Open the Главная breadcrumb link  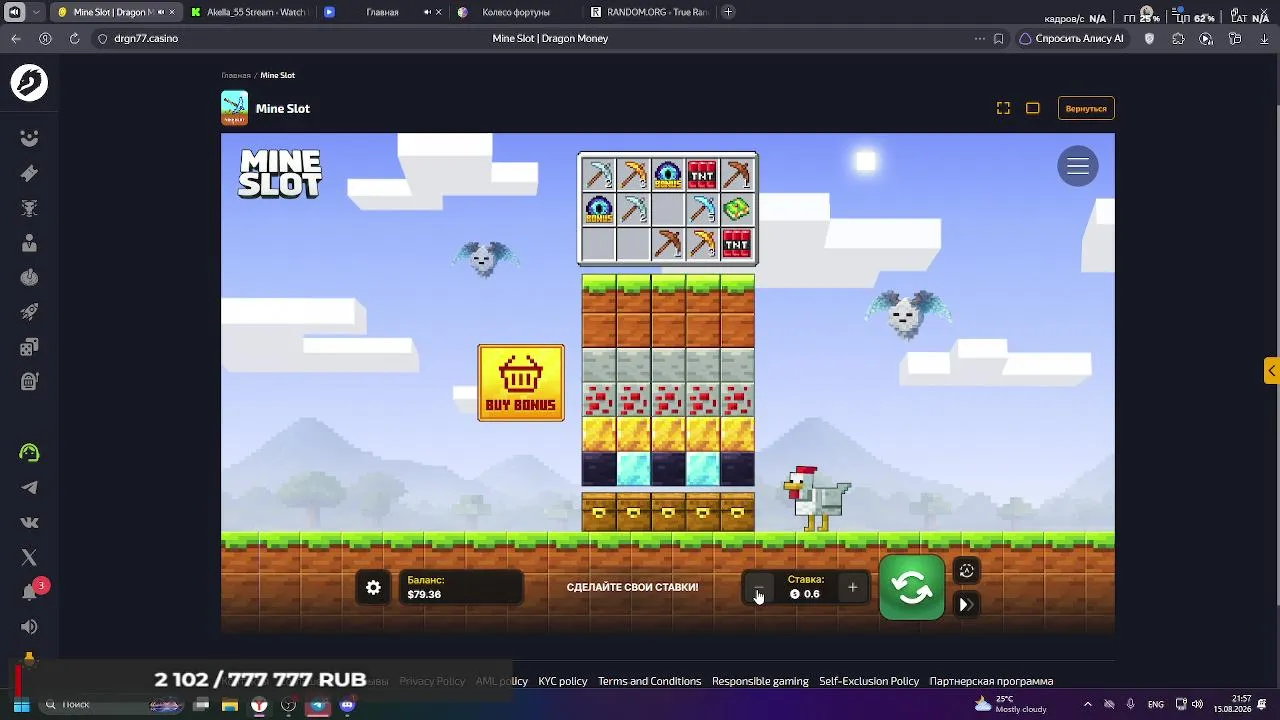point(236,75)
